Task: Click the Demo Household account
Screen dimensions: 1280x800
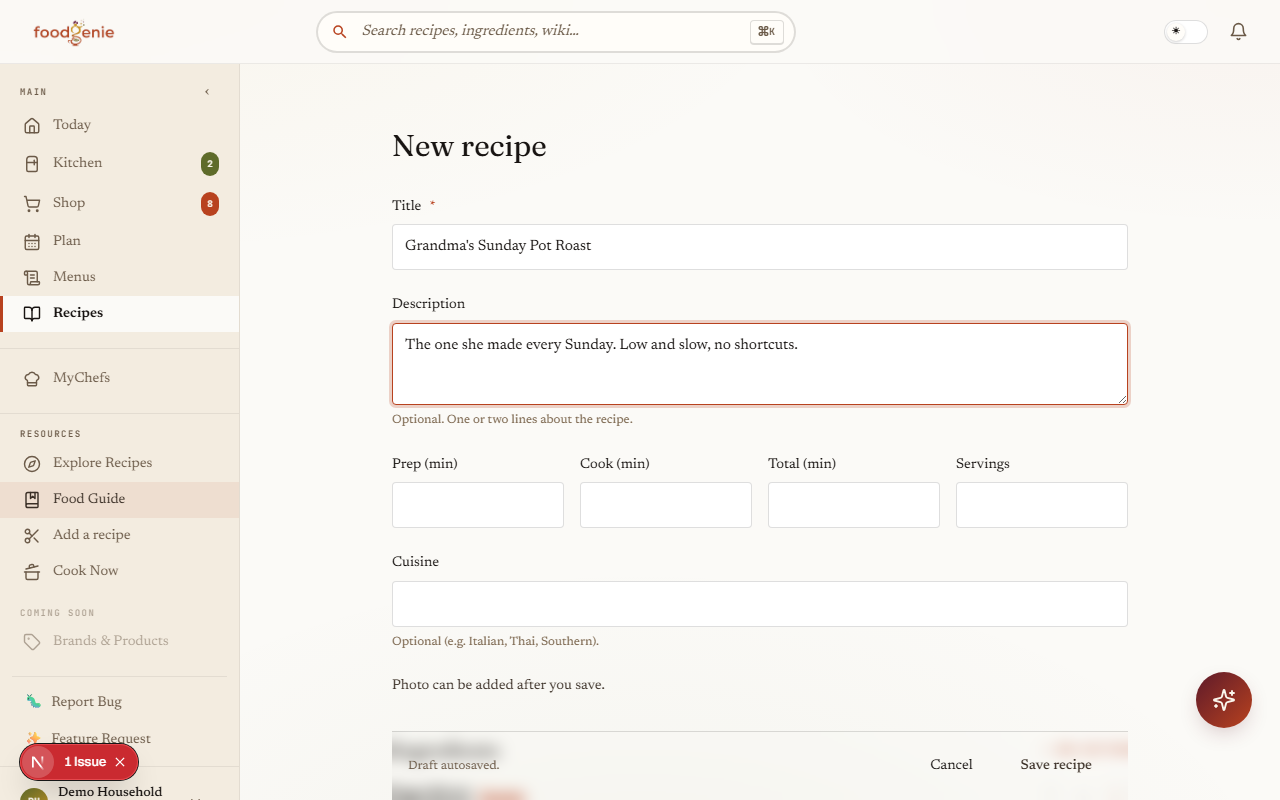Action: [110, 792]
